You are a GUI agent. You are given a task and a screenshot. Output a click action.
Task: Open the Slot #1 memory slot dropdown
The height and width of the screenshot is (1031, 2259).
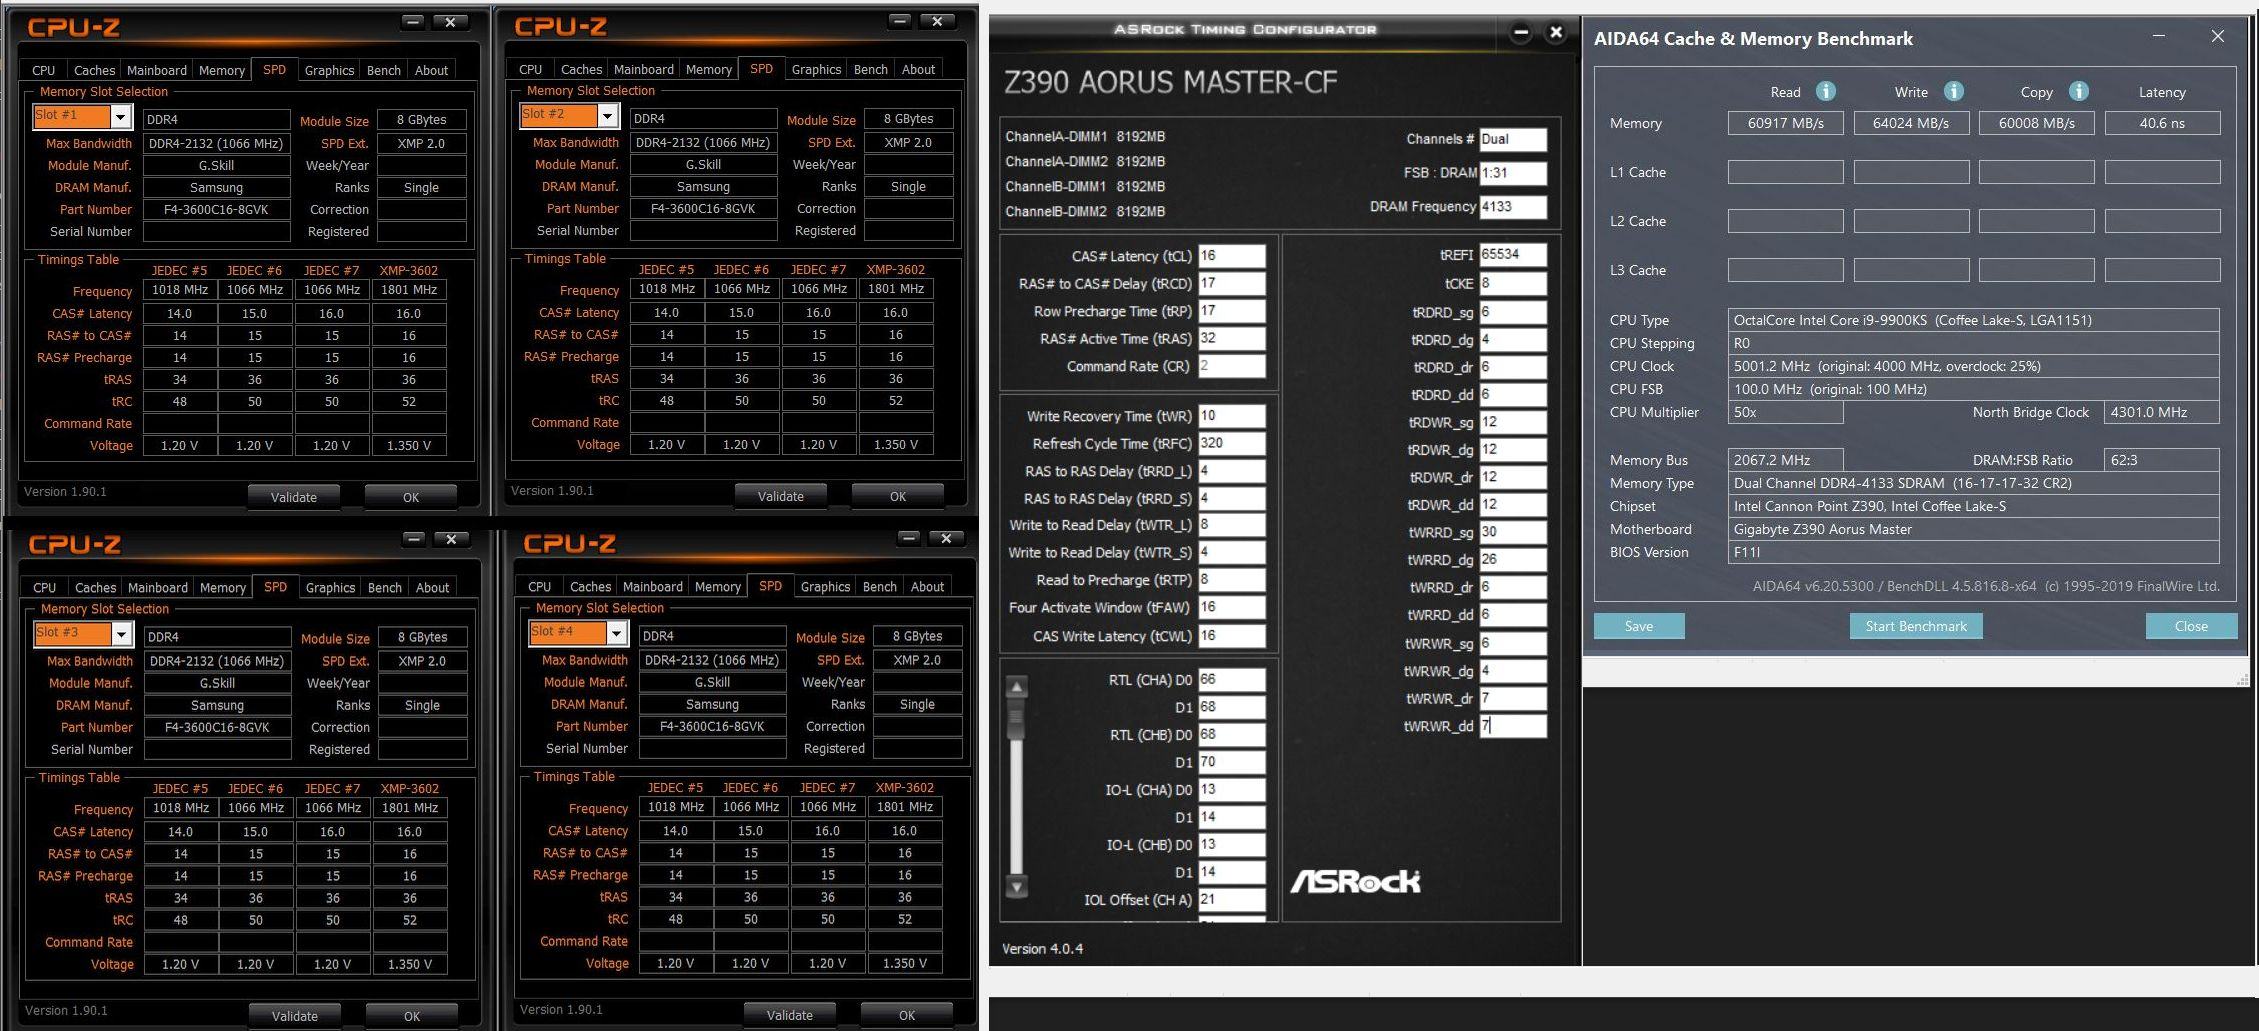pos(121,116)
